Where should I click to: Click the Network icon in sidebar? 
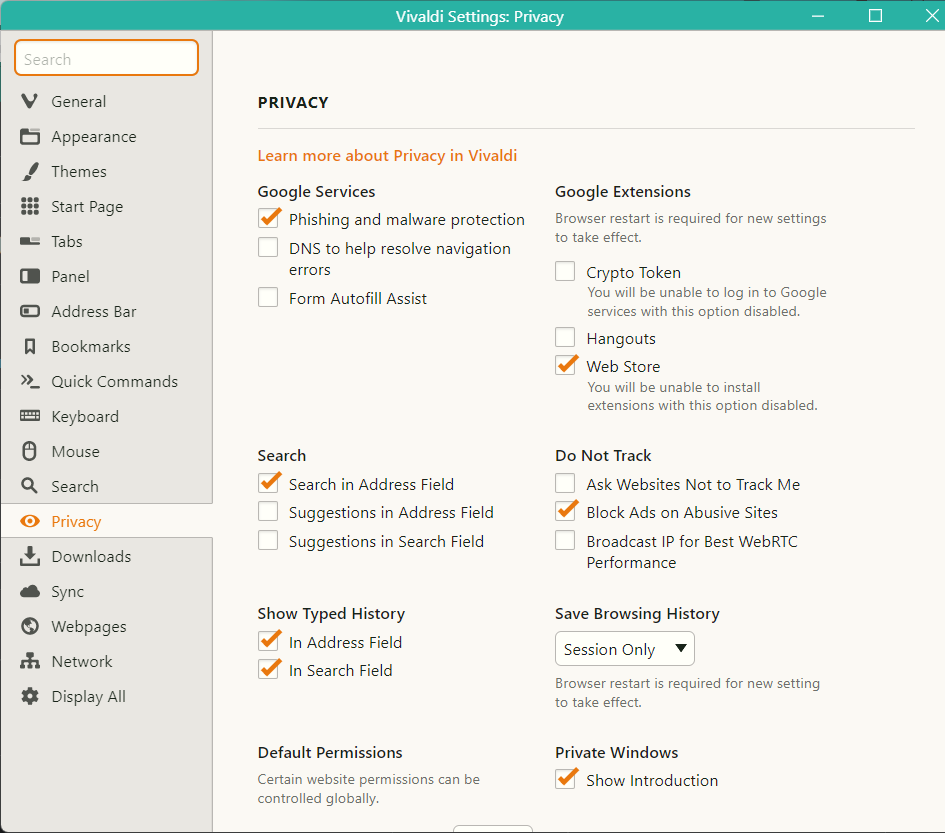[30, 662]
